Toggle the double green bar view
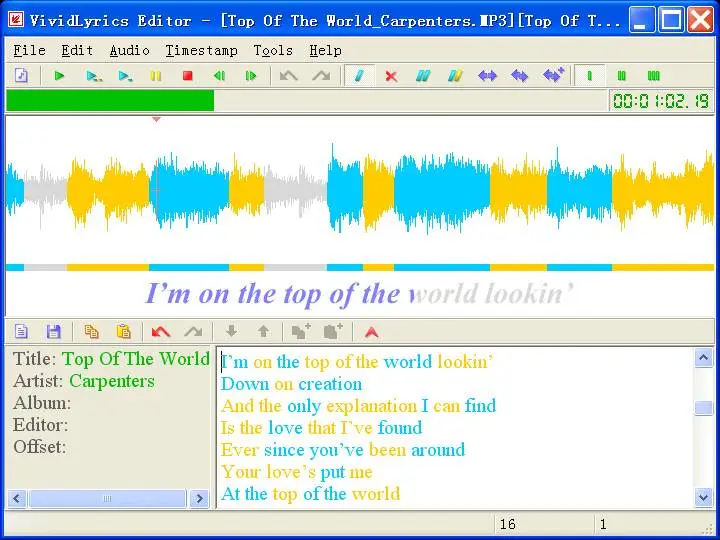 point(621,75)
